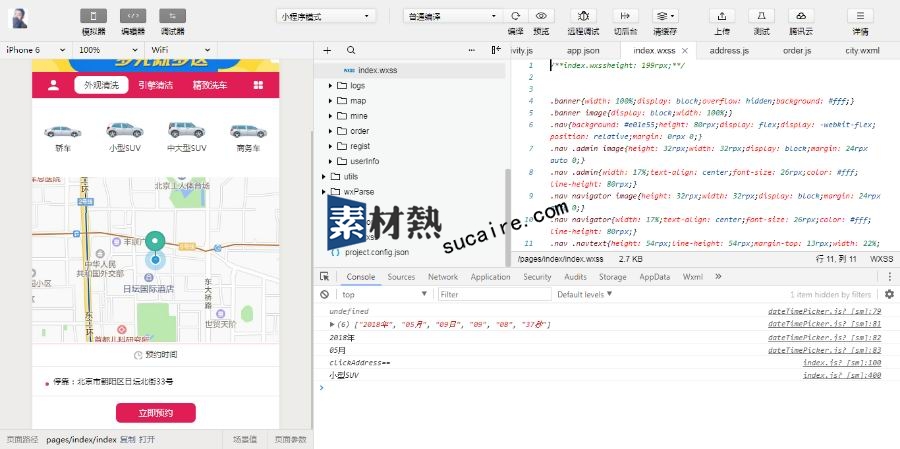Open 远程调试 remote debug tool

[x=584, y=16]
